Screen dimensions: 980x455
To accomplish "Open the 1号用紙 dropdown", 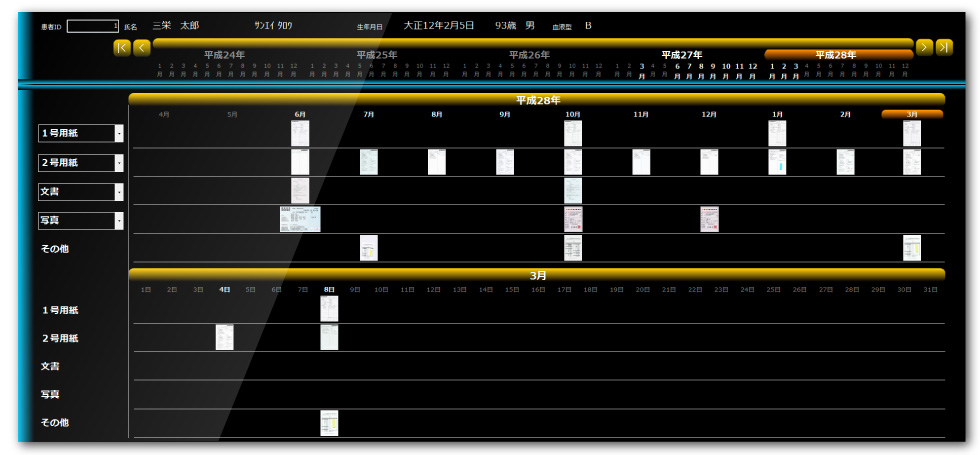I will click(119, 133).
